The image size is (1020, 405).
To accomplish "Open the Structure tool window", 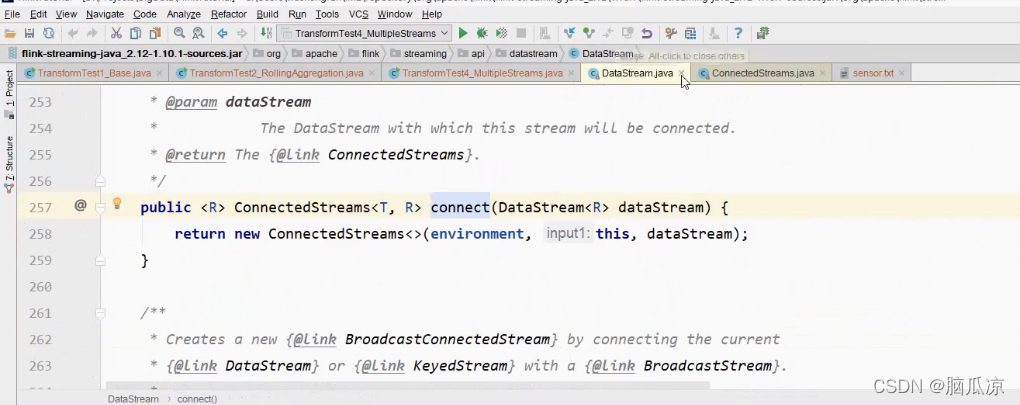I will point(9,163).
